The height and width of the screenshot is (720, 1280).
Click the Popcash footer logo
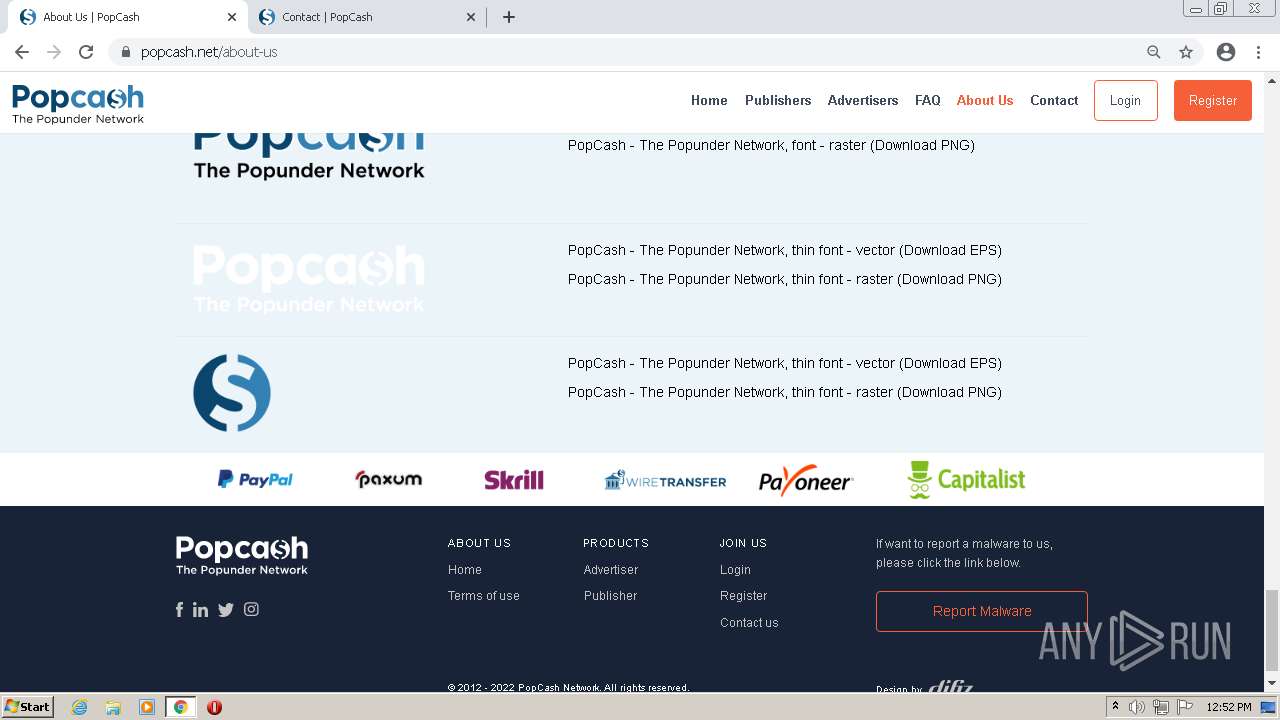[242, 555]
